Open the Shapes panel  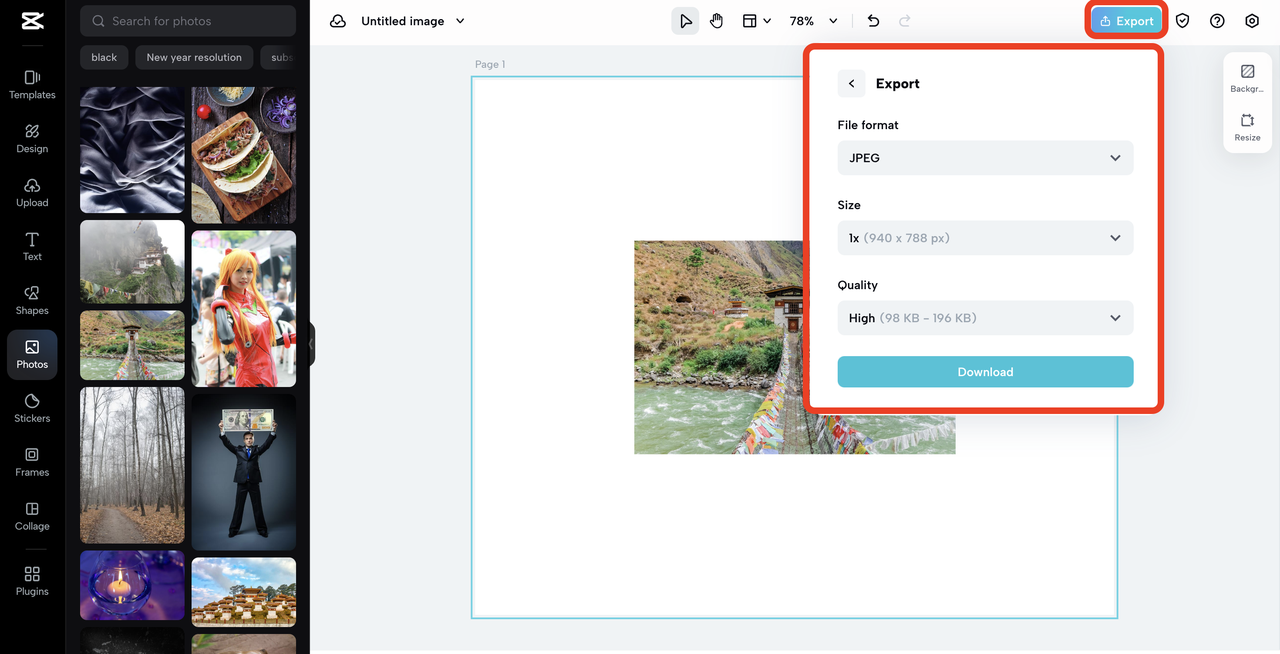click(x=32, y=300)
